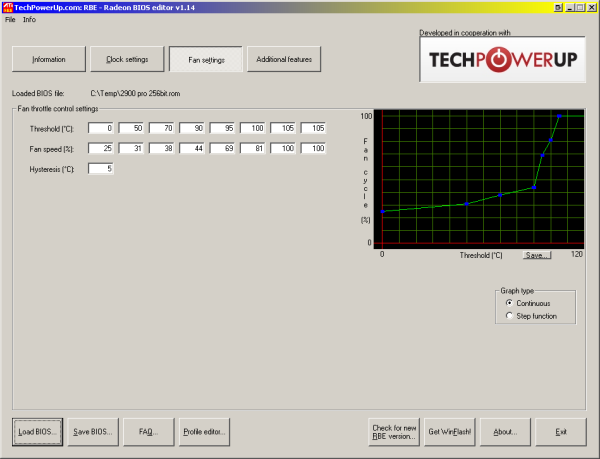Click Check for new RBE version...
The image size is (600, 459).
pyautogui.click(x=394, y=432)
